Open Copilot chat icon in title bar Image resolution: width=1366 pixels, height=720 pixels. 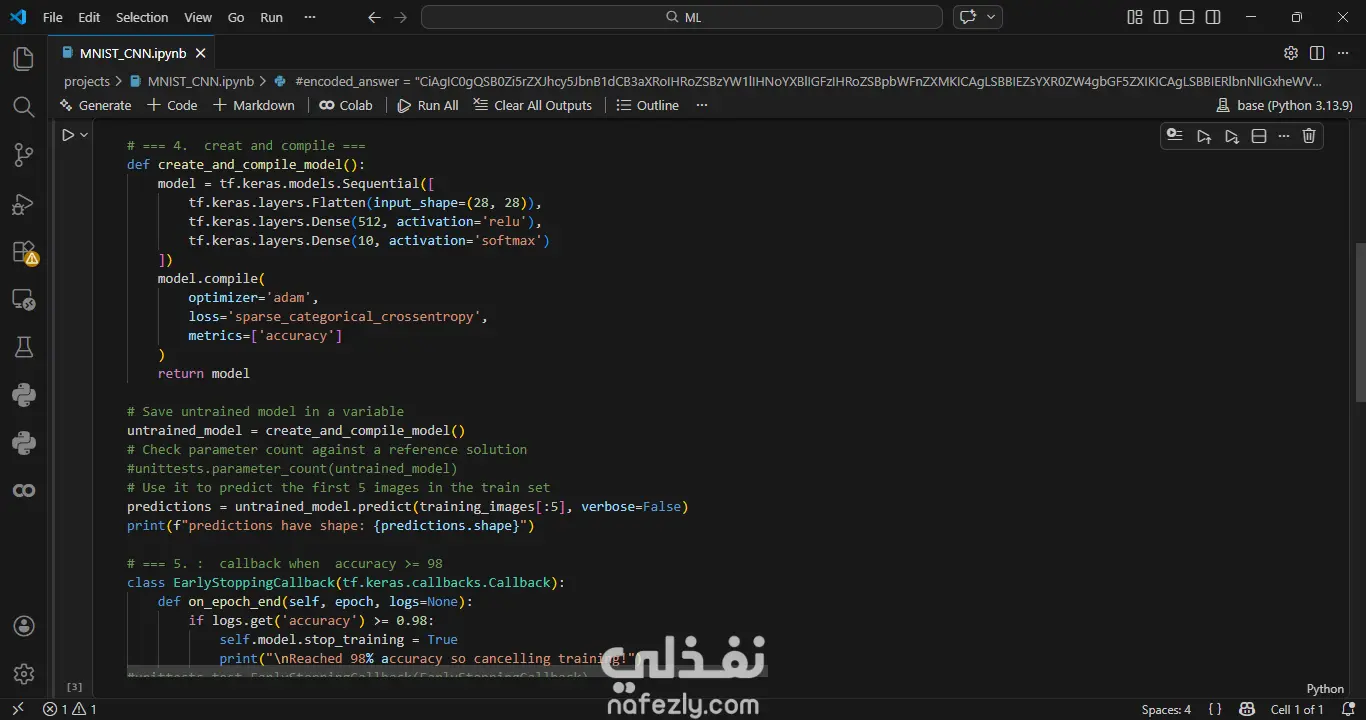pos(967,17)
